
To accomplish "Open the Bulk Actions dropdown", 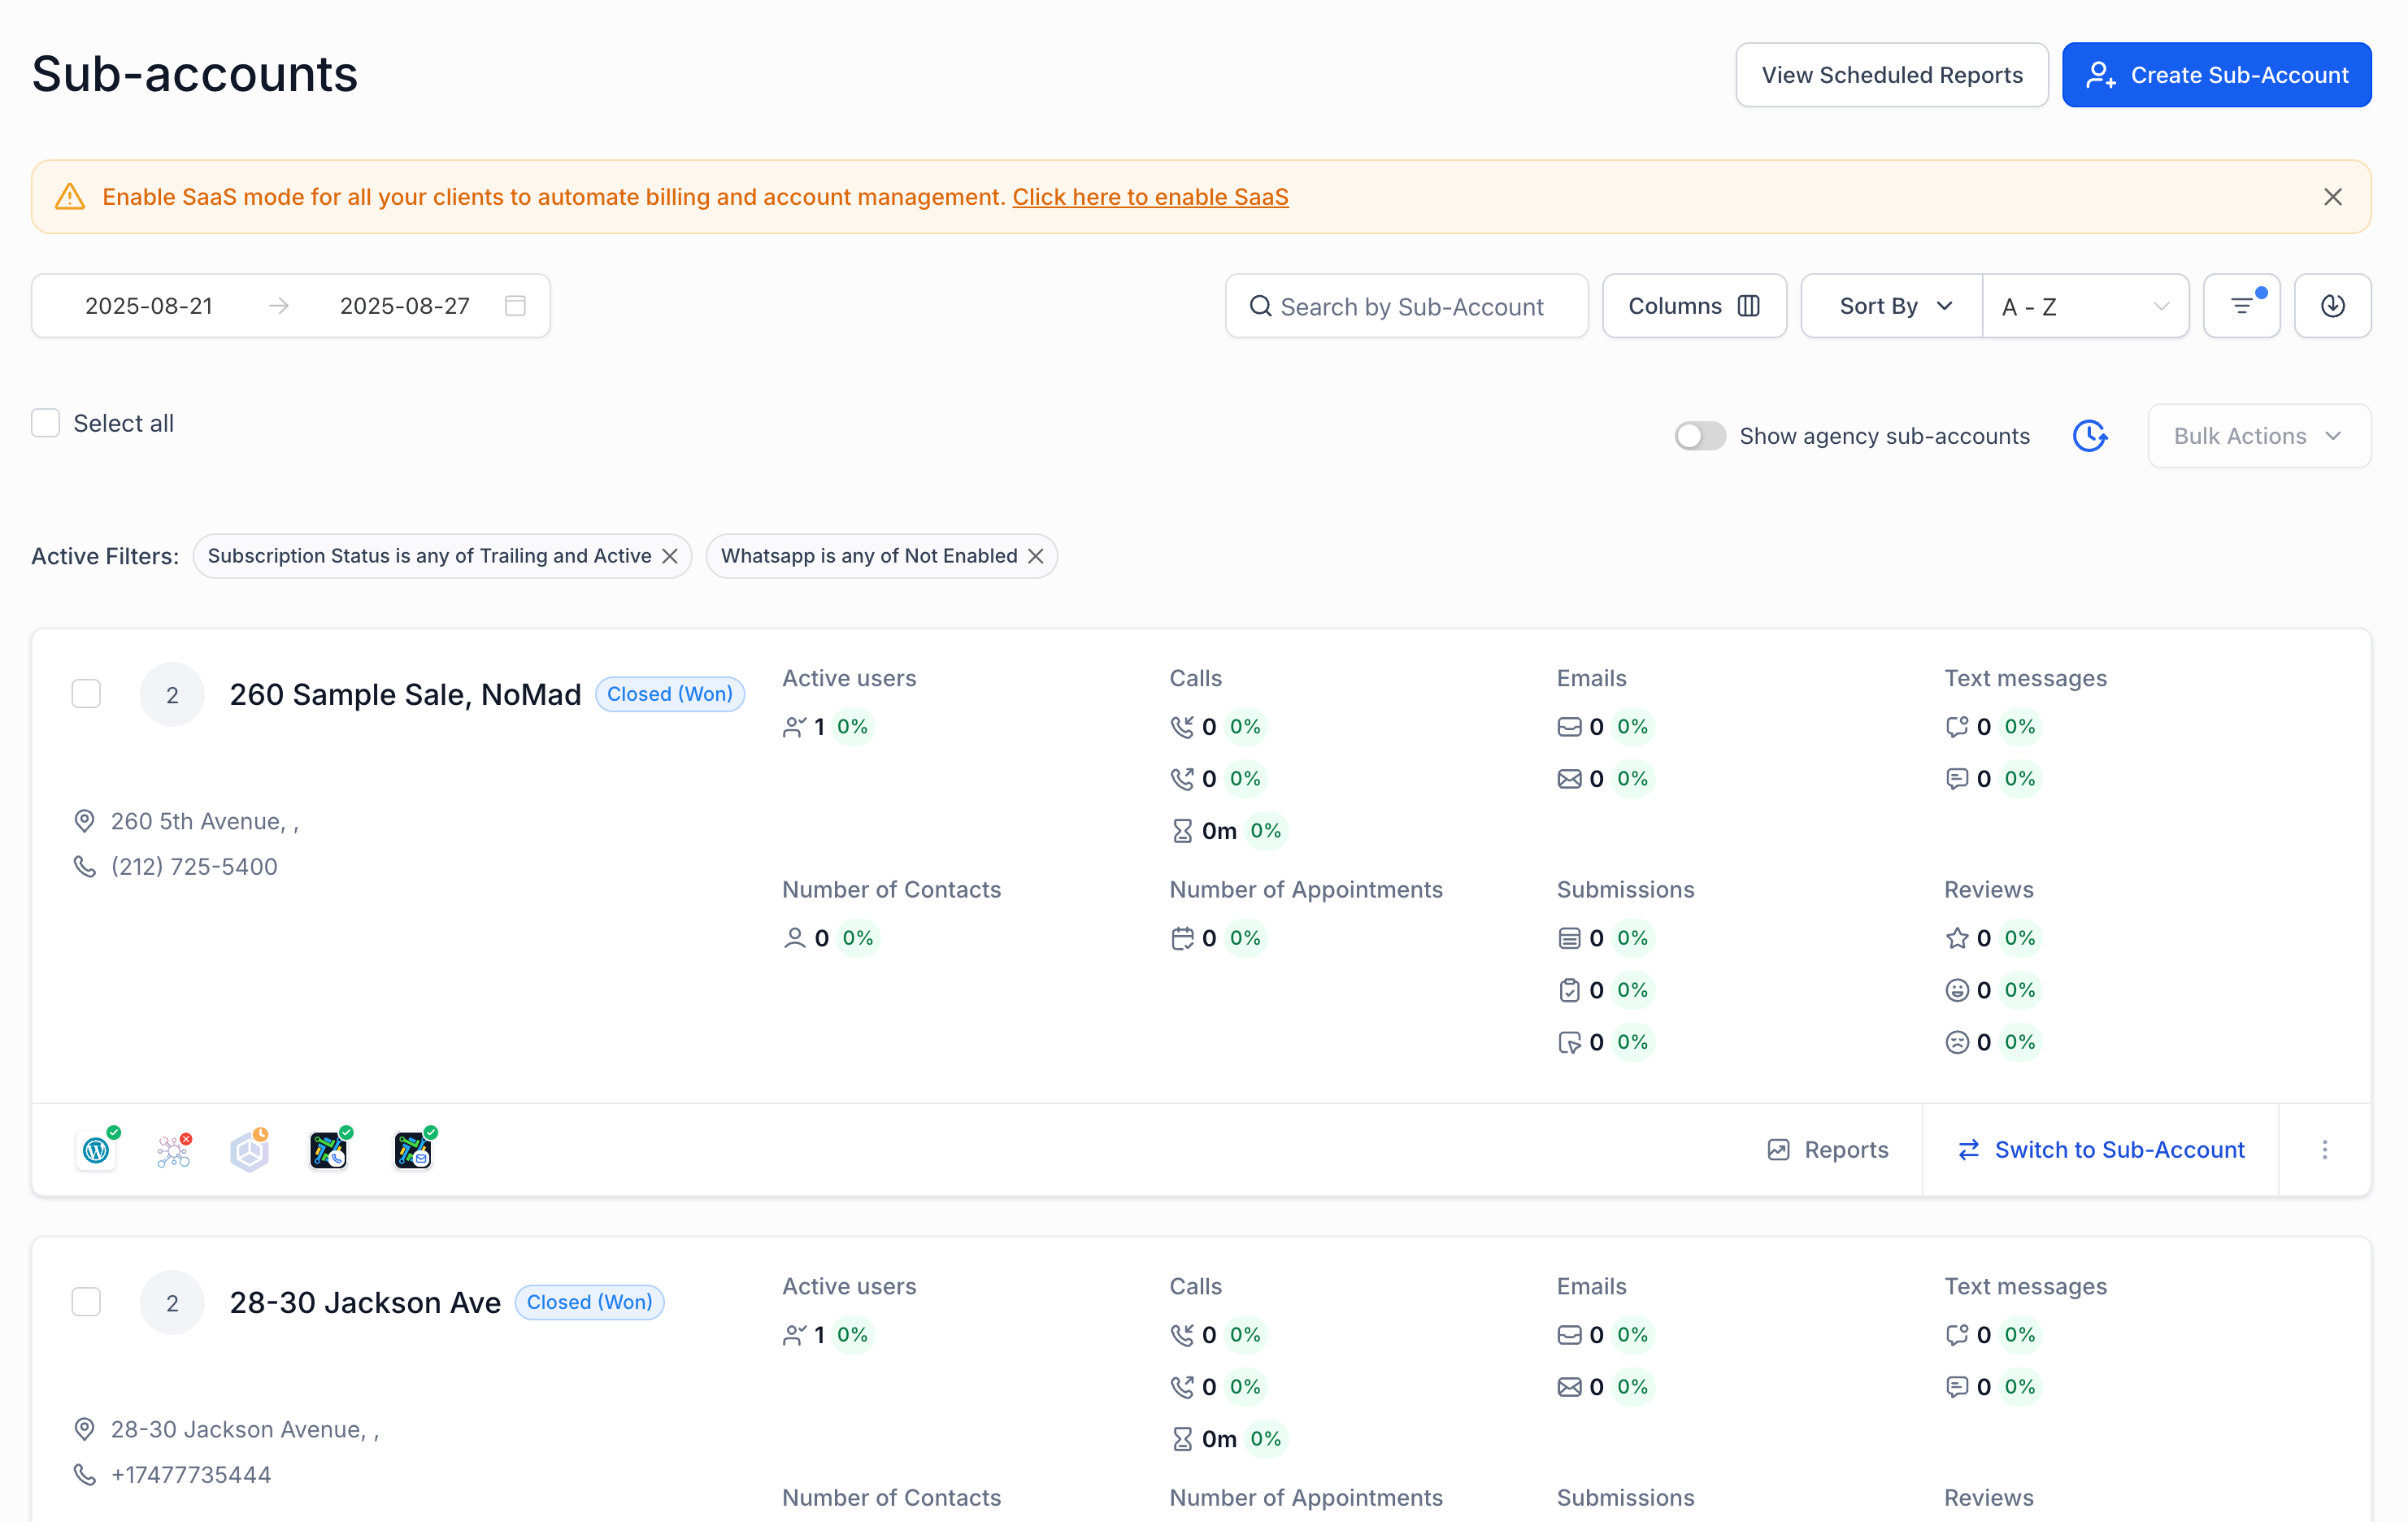I will (x=2258, y=436).
